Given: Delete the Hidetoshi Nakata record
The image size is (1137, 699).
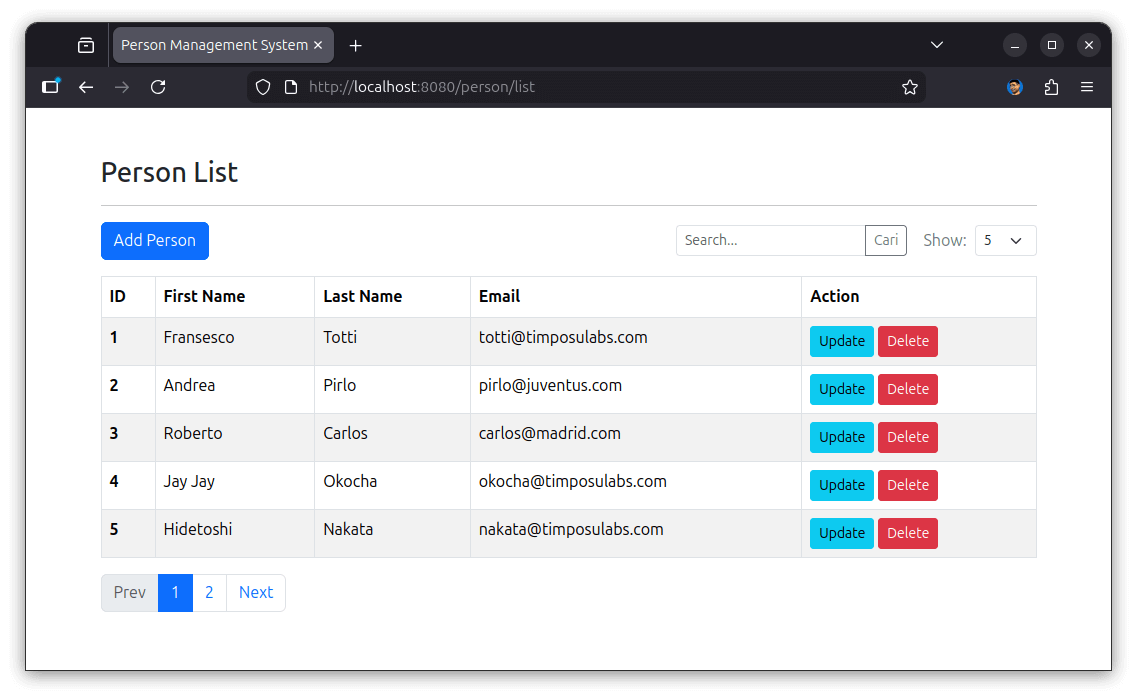Looking at the screenshot, I should pos(907,533).
